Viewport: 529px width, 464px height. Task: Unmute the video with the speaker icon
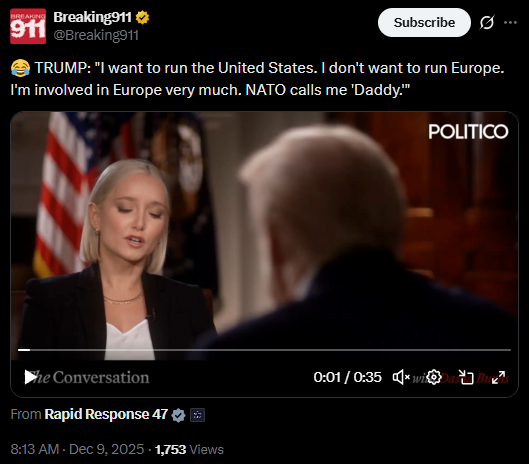click(x=401, y=377)
